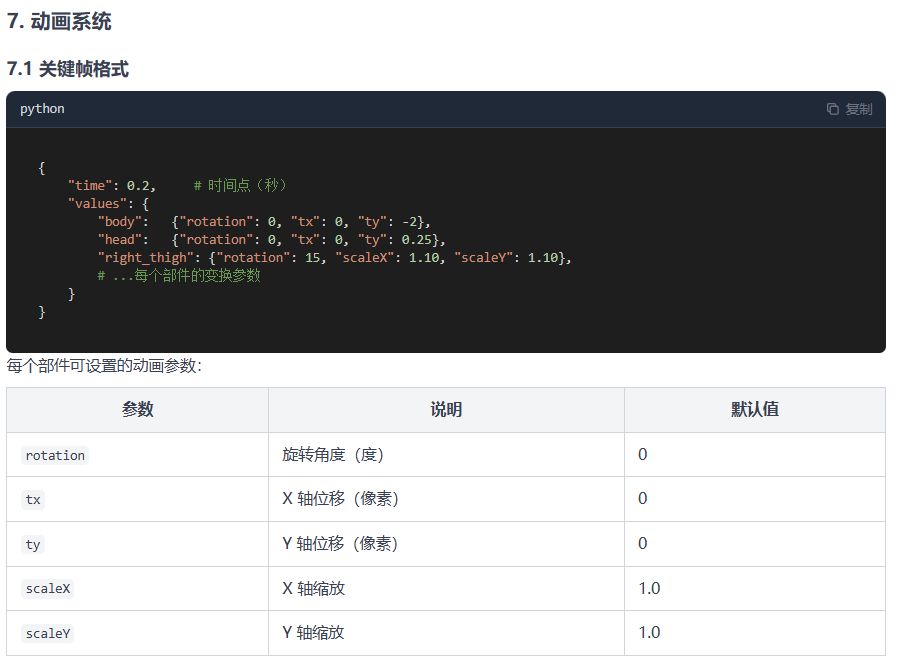Viewport: 902px width, 664px height.
Task: Select the tx parameter tag in table
Action: click(x=34, y=499)
